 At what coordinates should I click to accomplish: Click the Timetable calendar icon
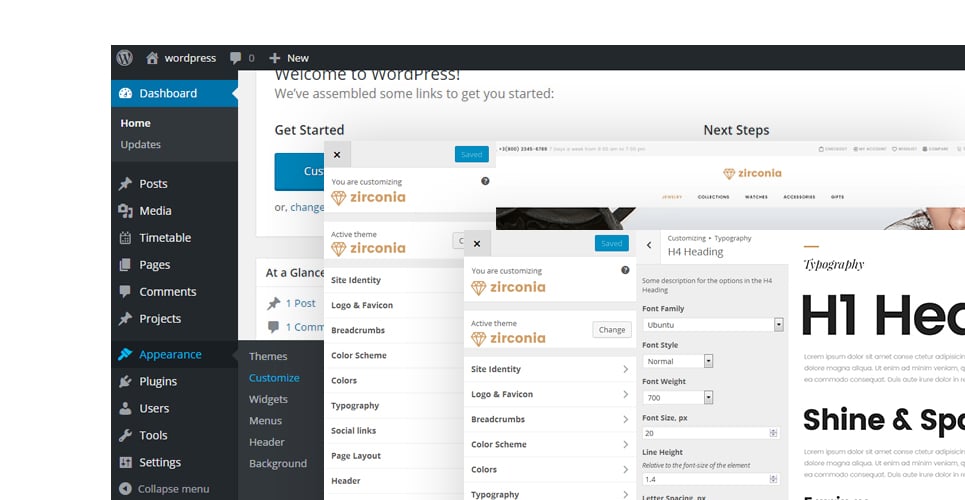[x=126, y=238]
